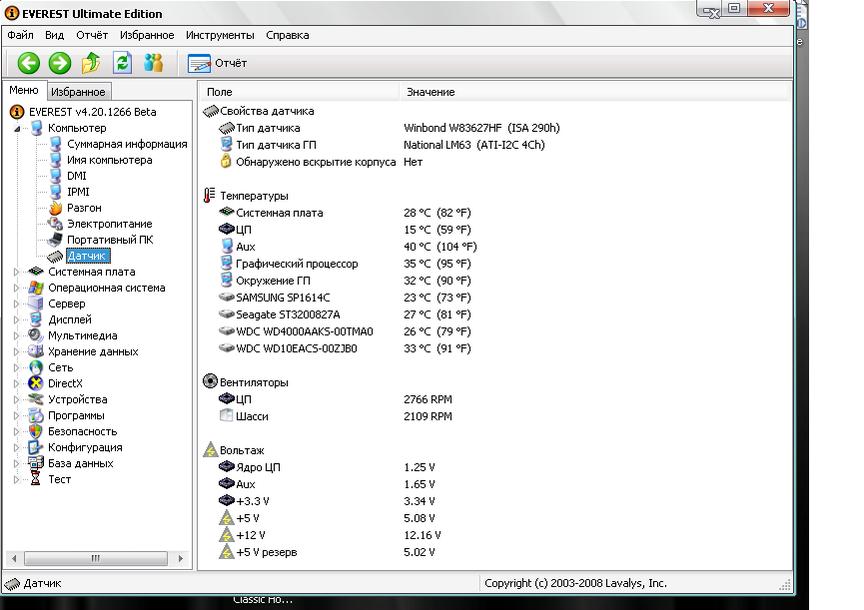Click the left panel horizontal scrollbar thumb
The height and width of the screenshot is (610, 864).
(96, 558)
